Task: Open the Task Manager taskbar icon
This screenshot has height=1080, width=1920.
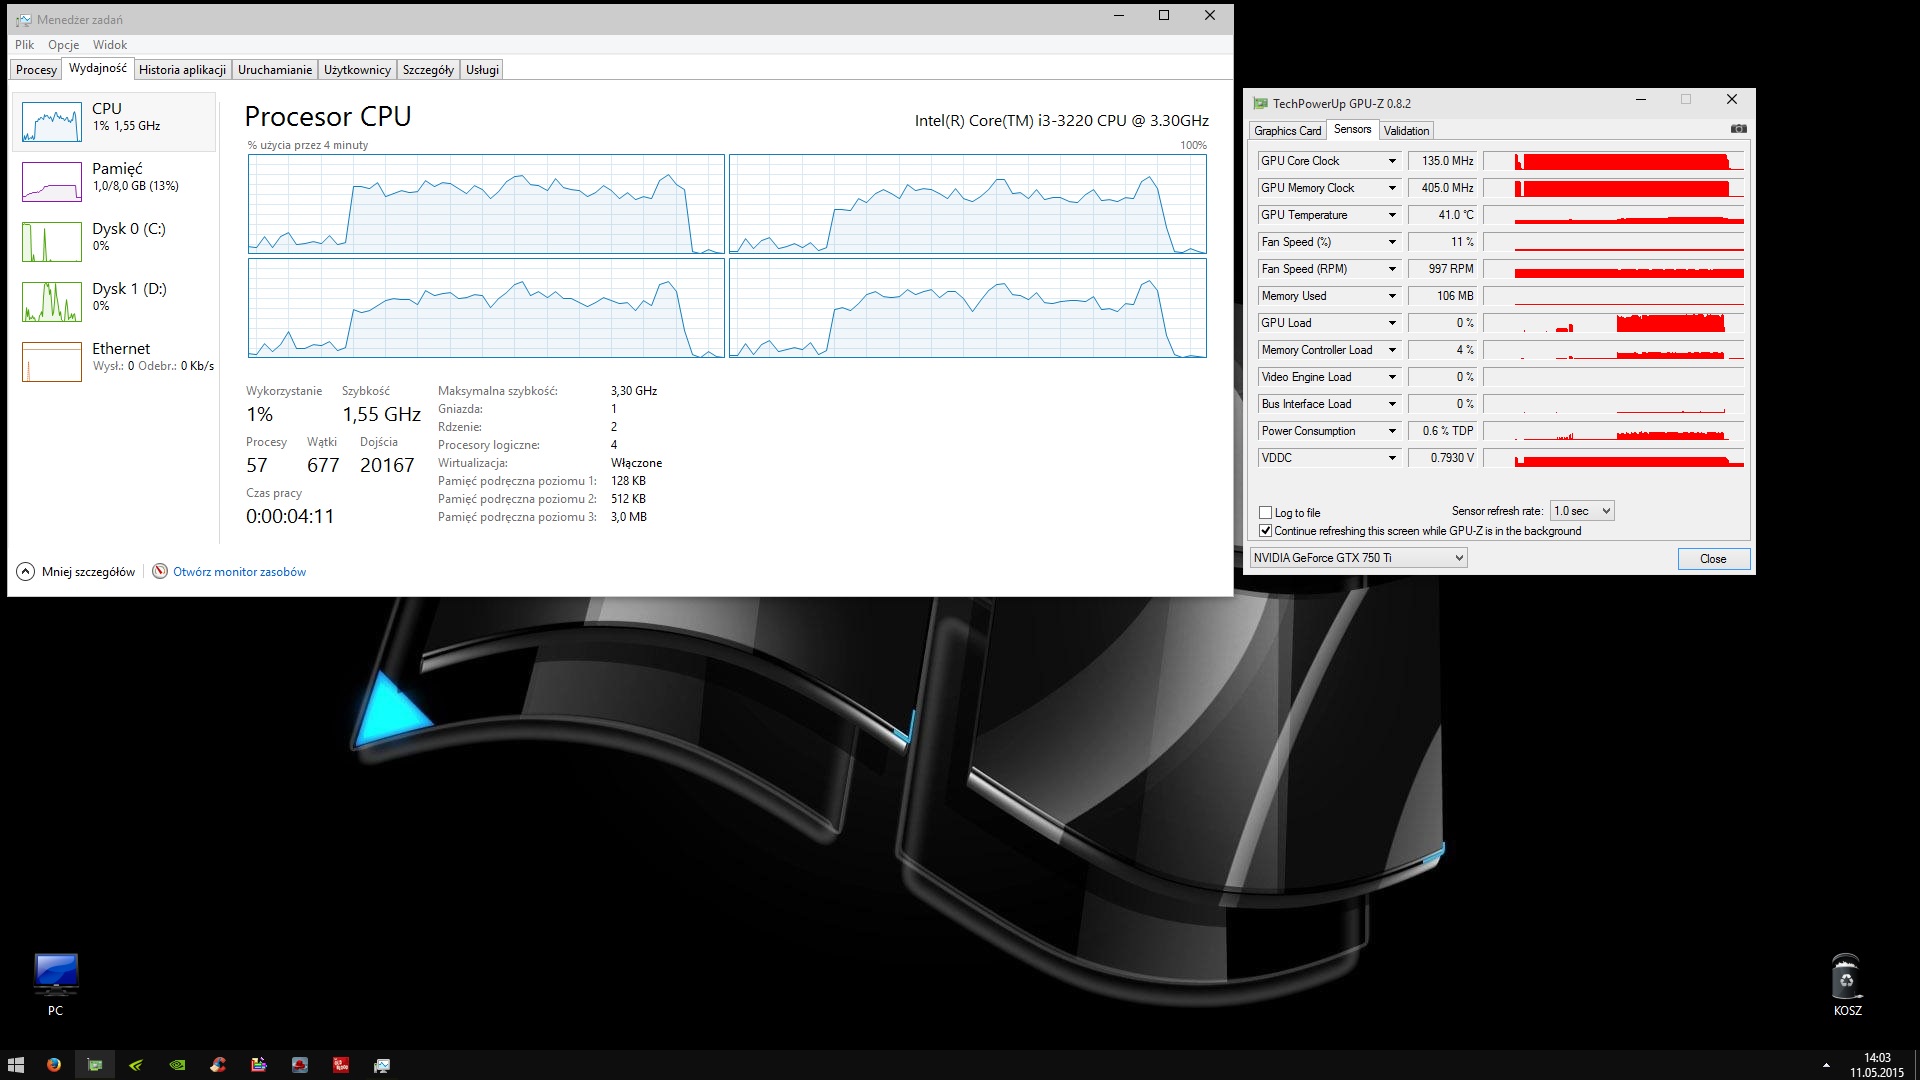Action: coord(381,1065)
